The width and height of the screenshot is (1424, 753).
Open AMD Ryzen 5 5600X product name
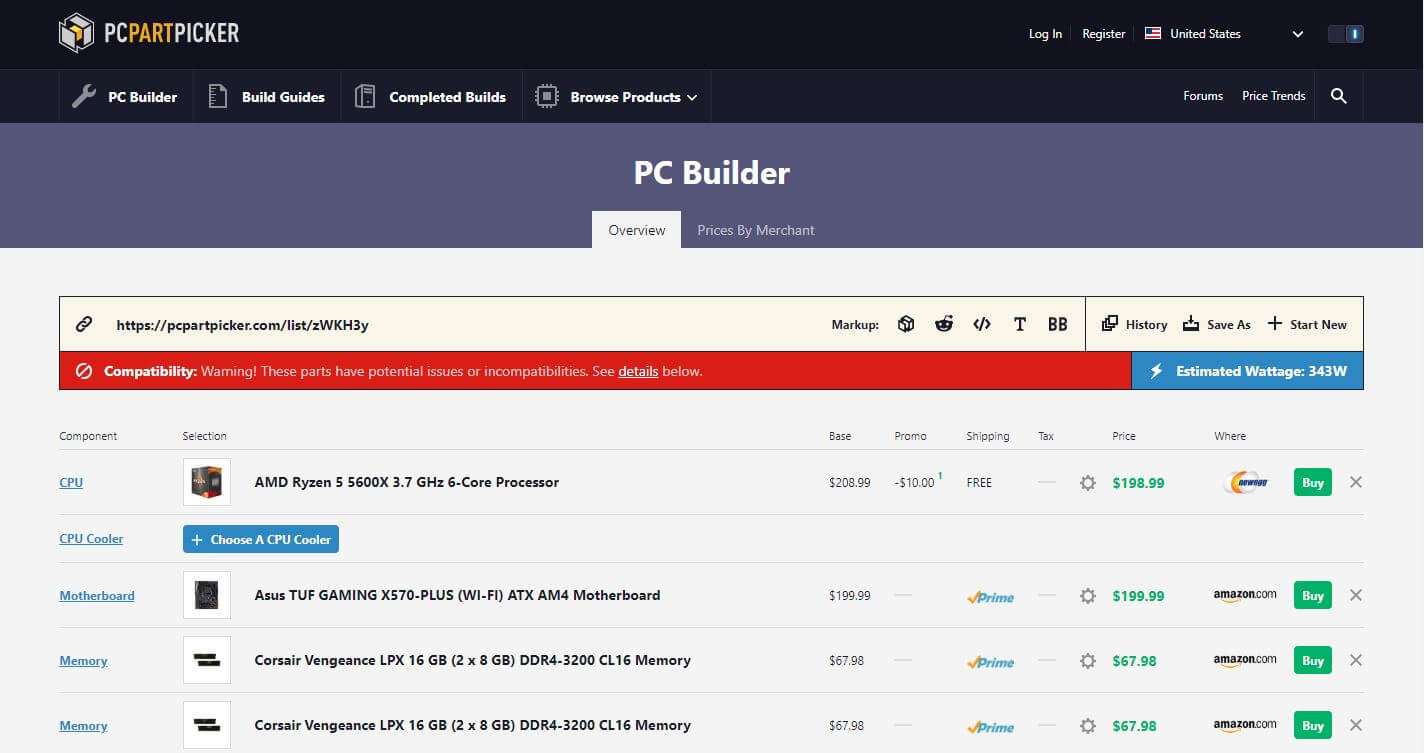(x=407, y=482)
